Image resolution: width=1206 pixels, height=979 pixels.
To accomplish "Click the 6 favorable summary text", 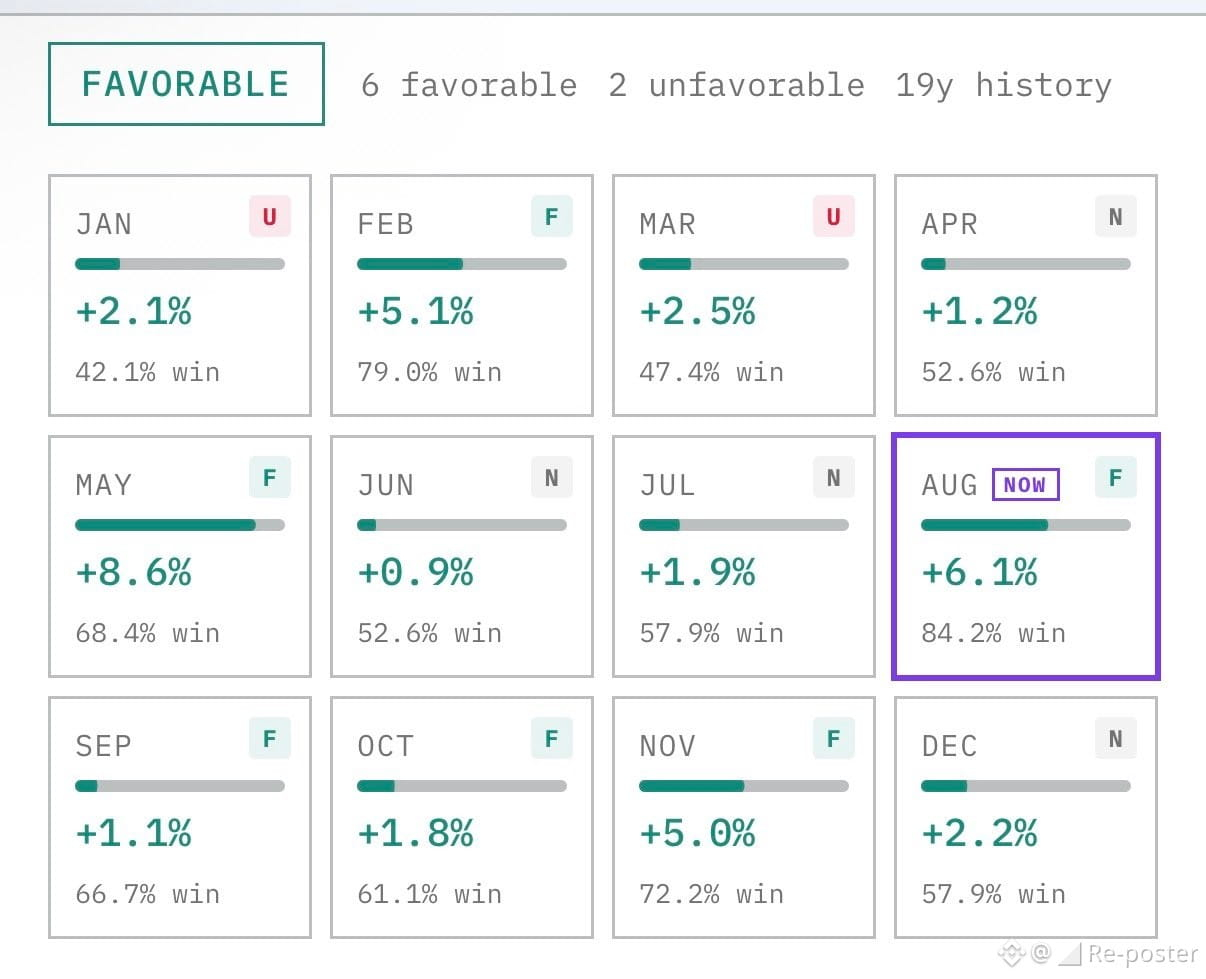I will coord(469,85).
